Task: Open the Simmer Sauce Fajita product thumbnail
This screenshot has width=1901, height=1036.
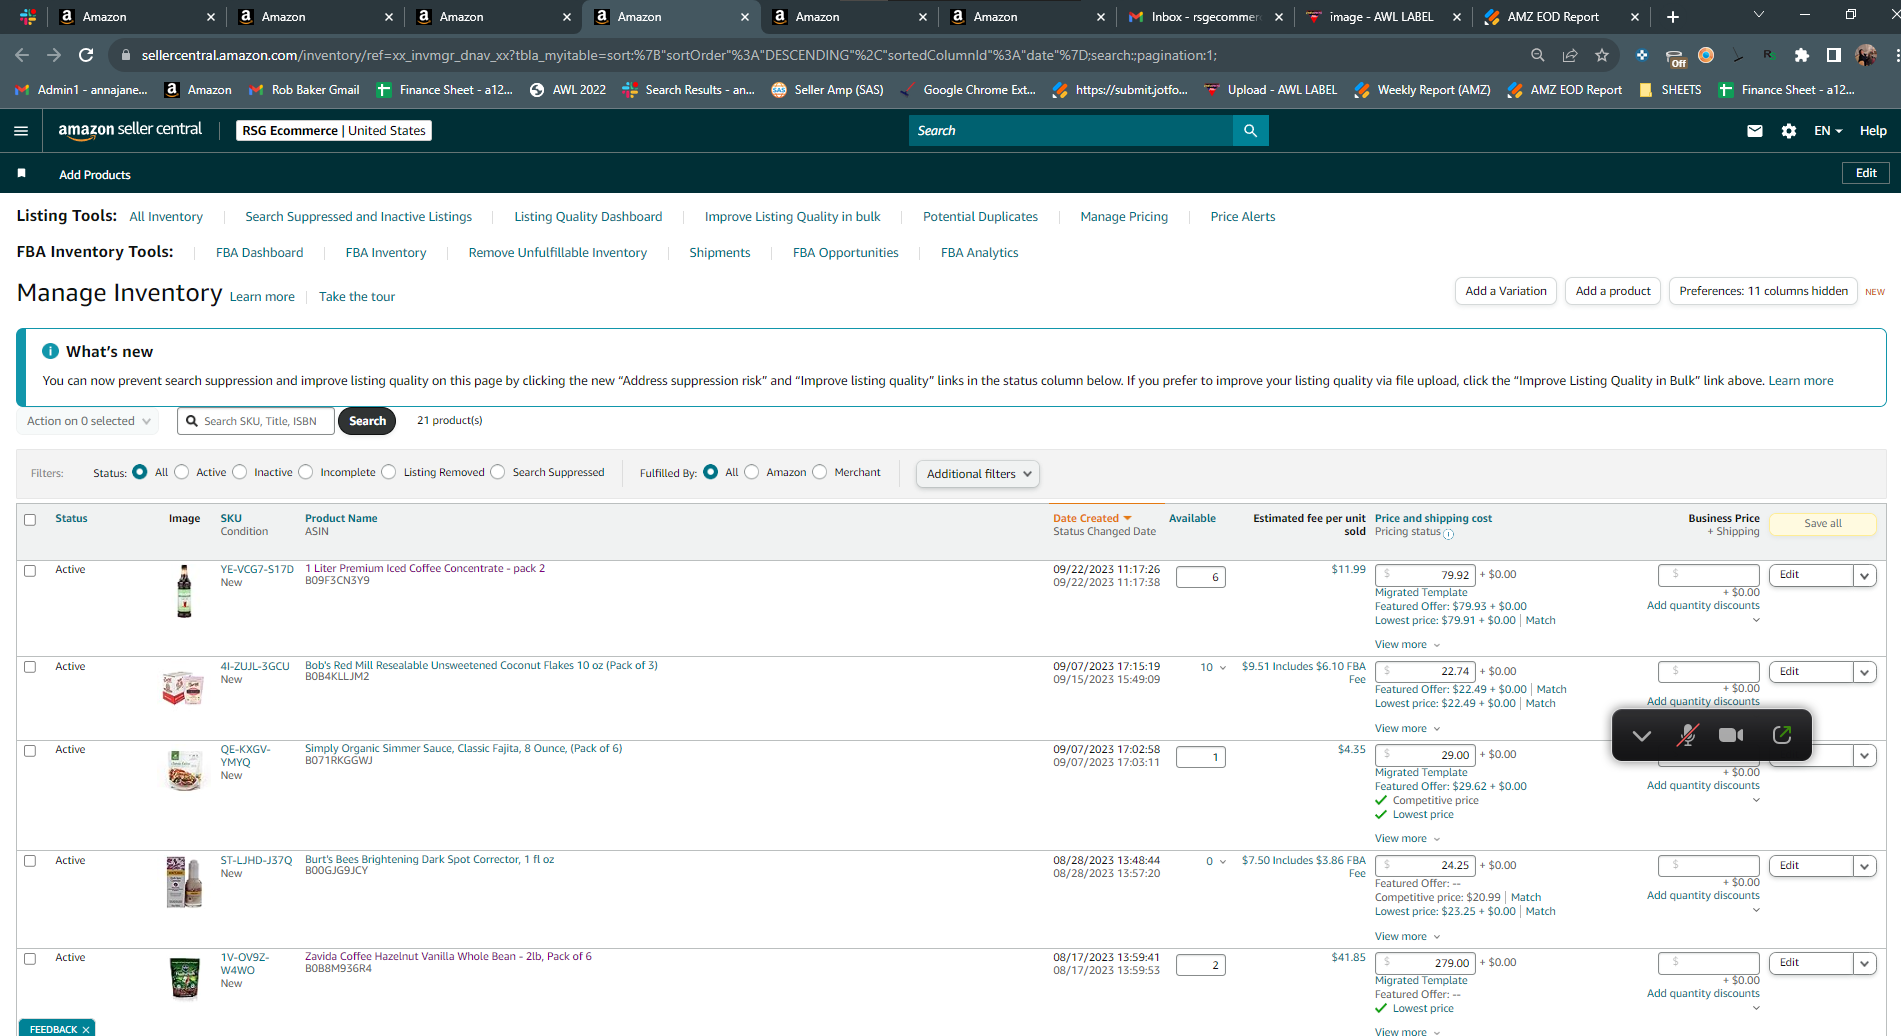Action: (x=184, y=770)
